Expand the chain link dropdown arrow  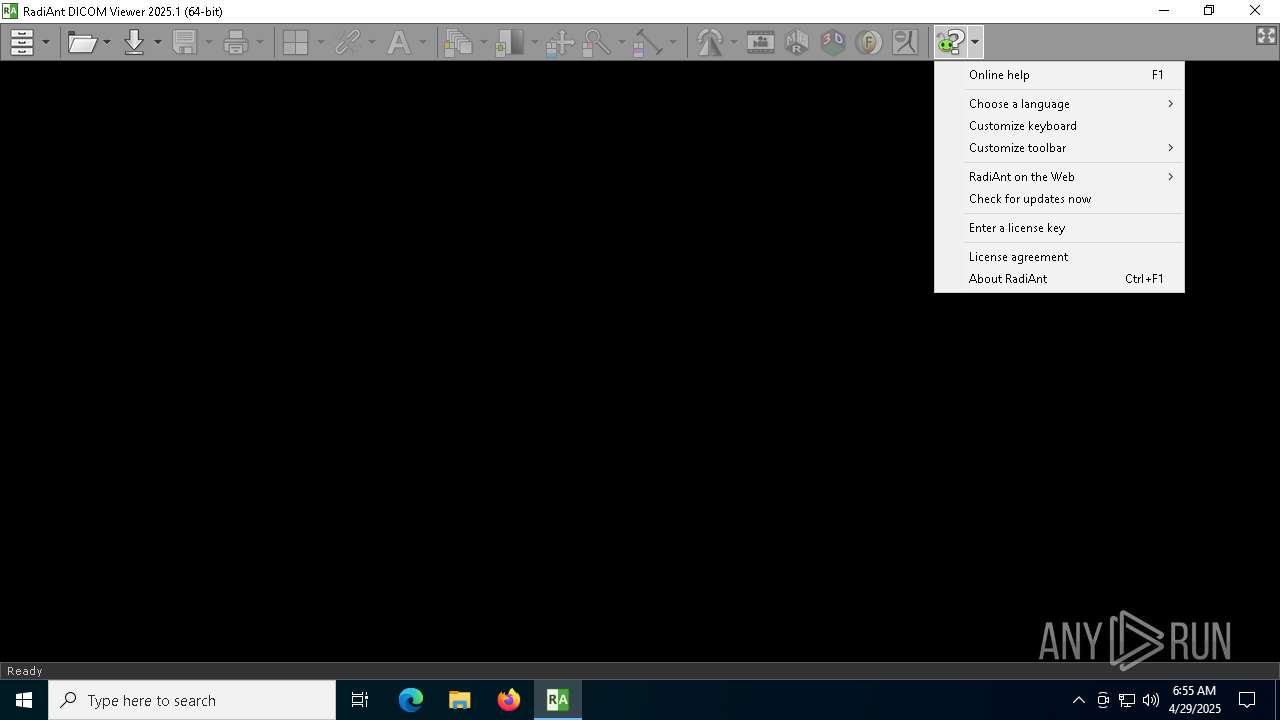point(372,42)
